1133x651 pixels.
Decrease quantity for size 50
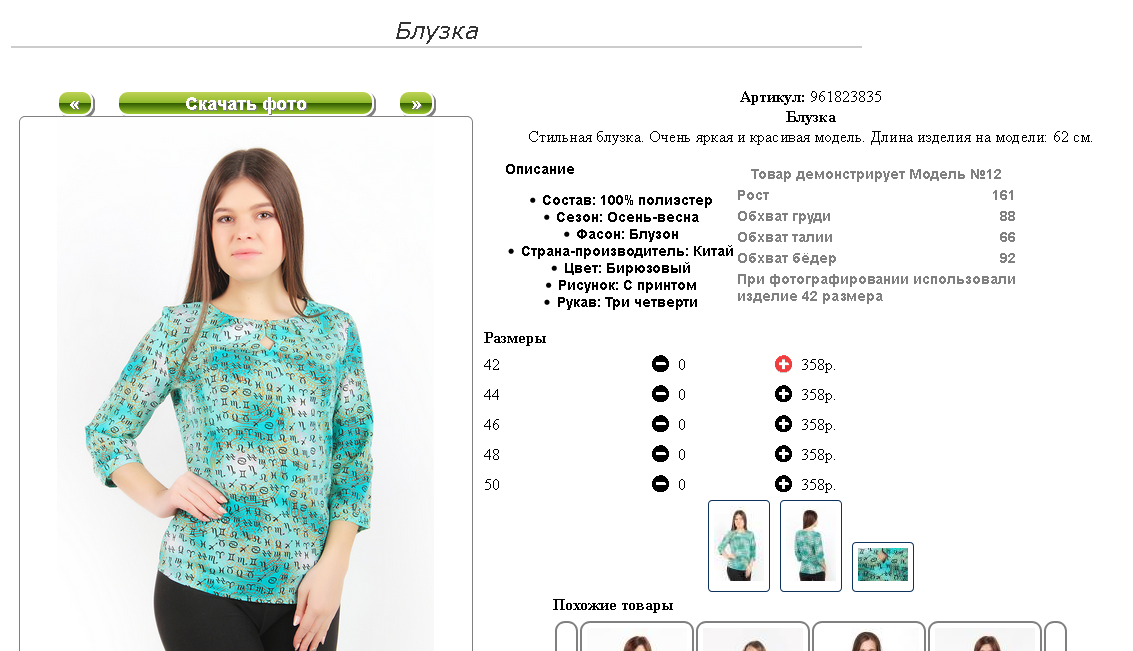(660, 484)
